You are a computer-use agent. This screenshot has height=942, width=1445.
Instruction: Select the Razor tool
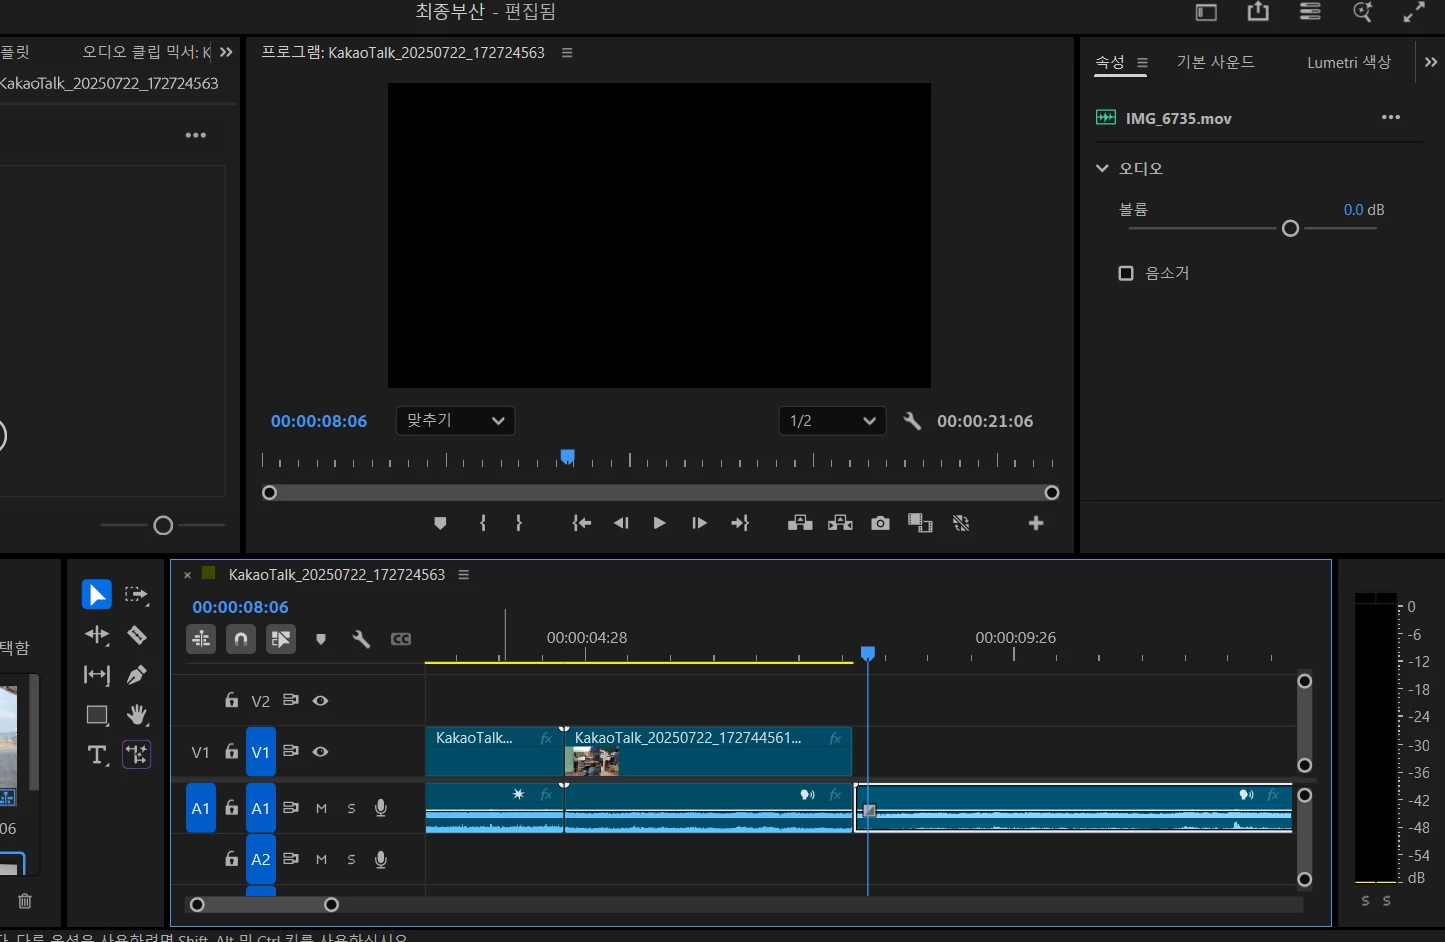point(137,635)
